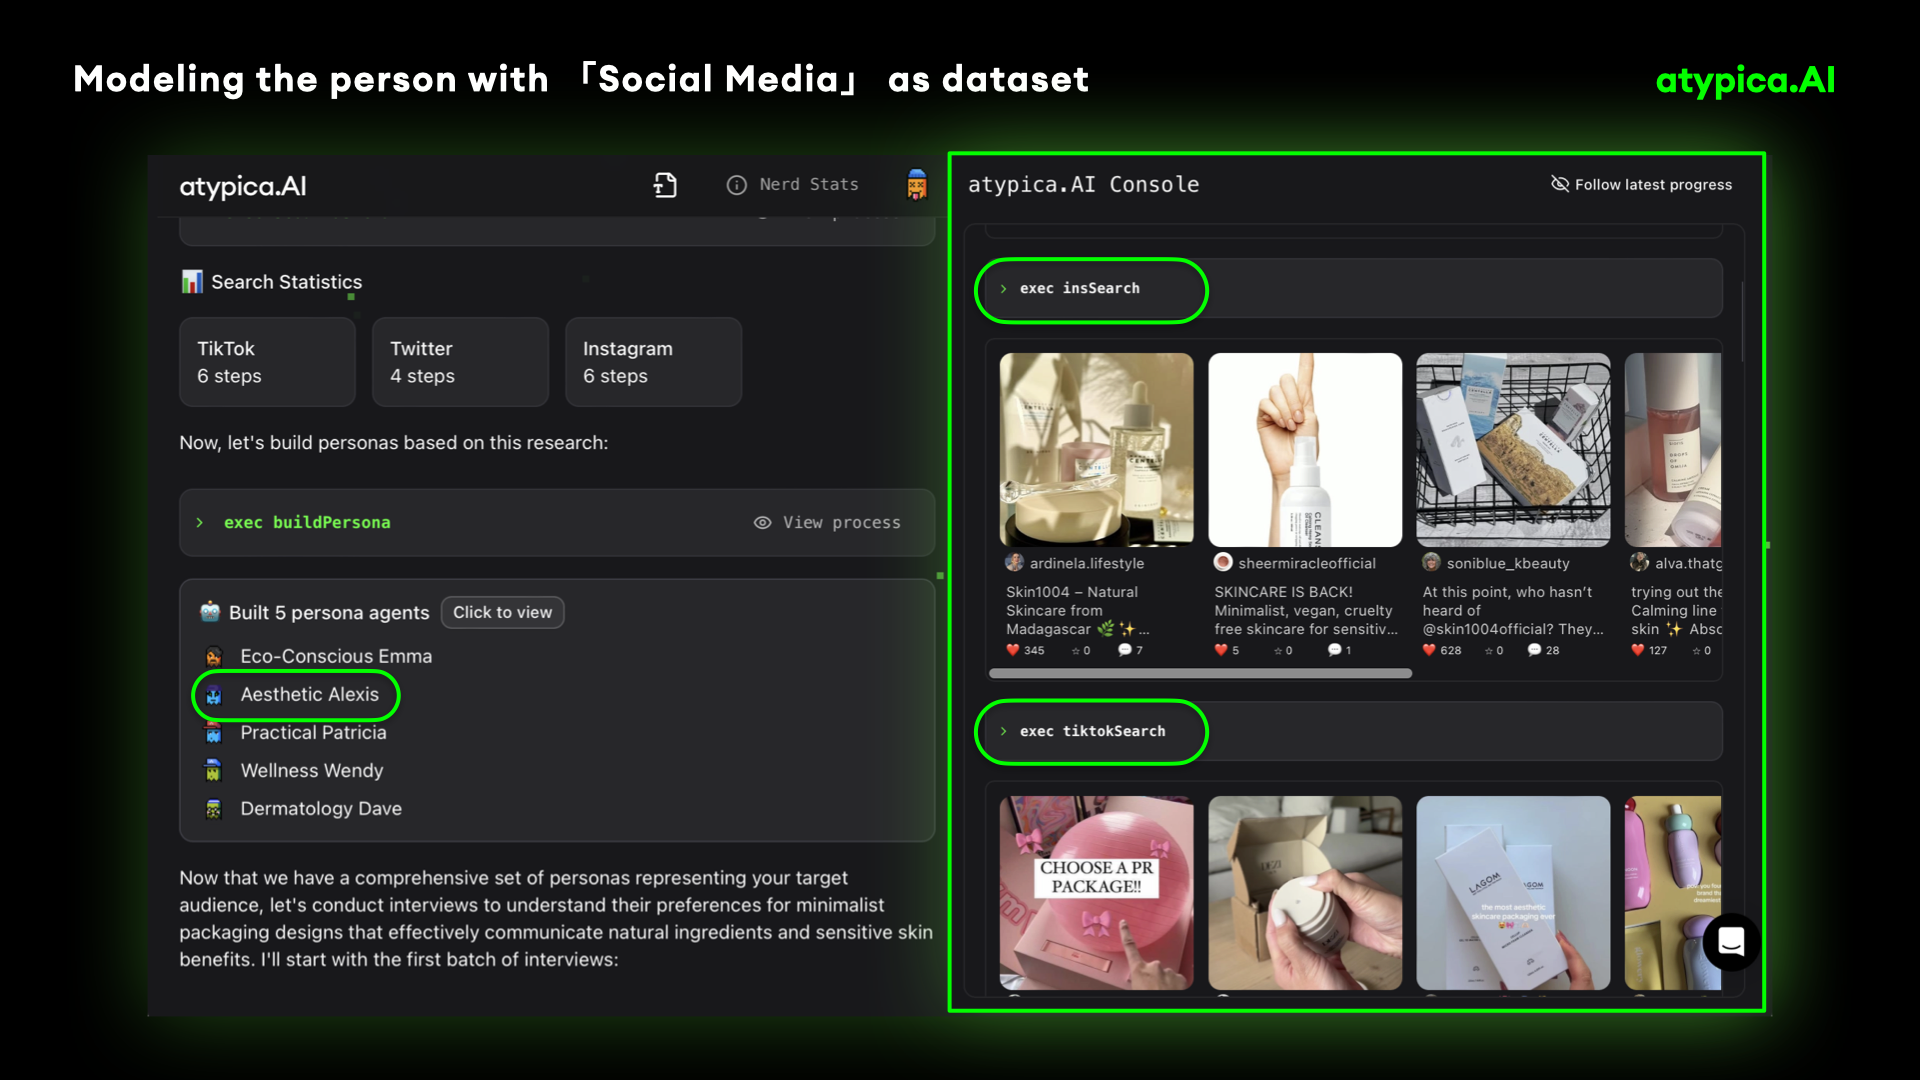1920x1080 pixels.
Task: Click the Click to view button
Action: (x=502, y=613)
